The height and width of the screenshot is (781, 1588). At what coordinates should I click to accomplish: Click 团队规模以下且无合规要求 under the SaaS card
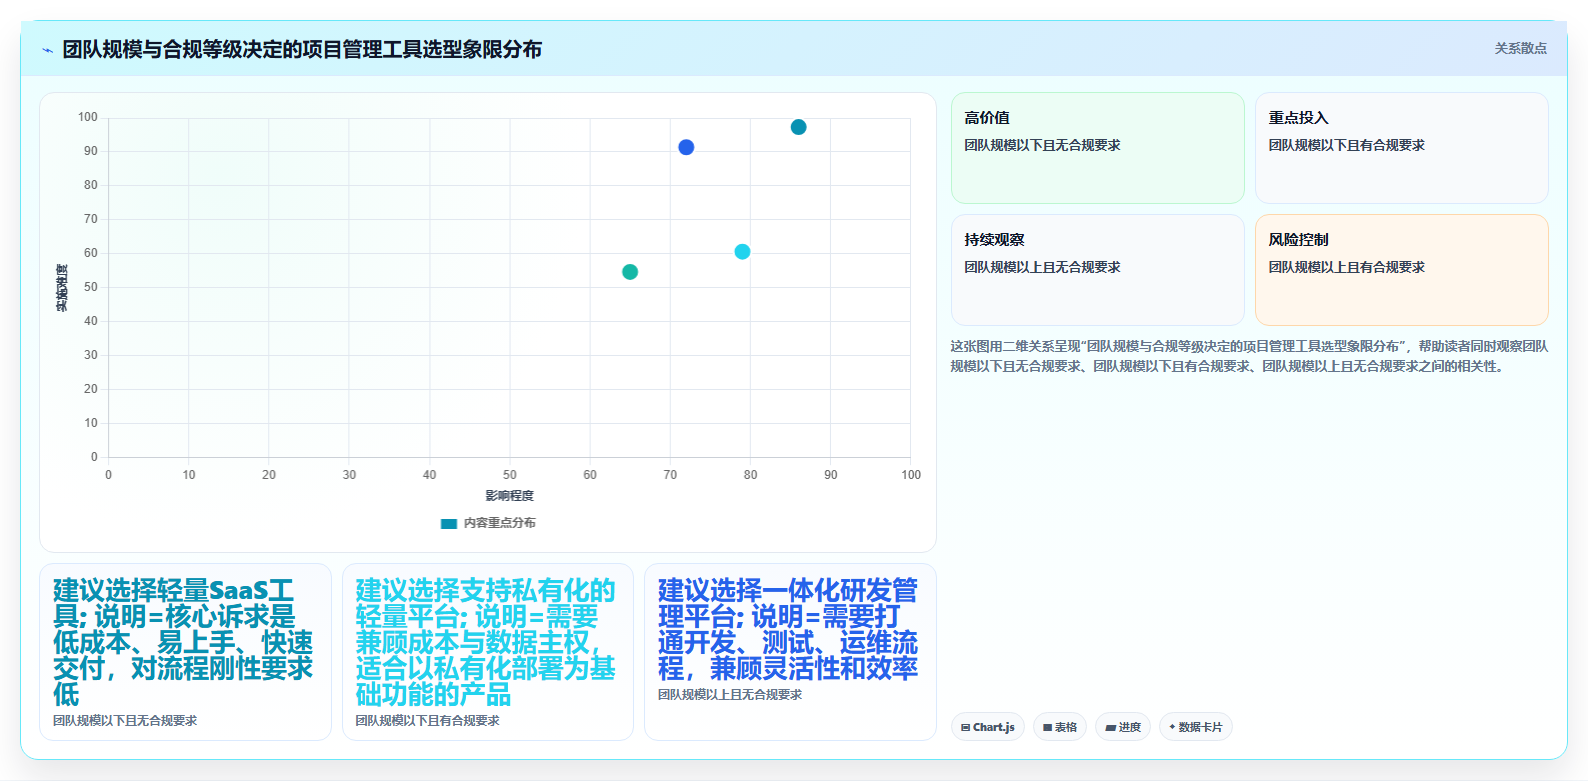[125, 720]
